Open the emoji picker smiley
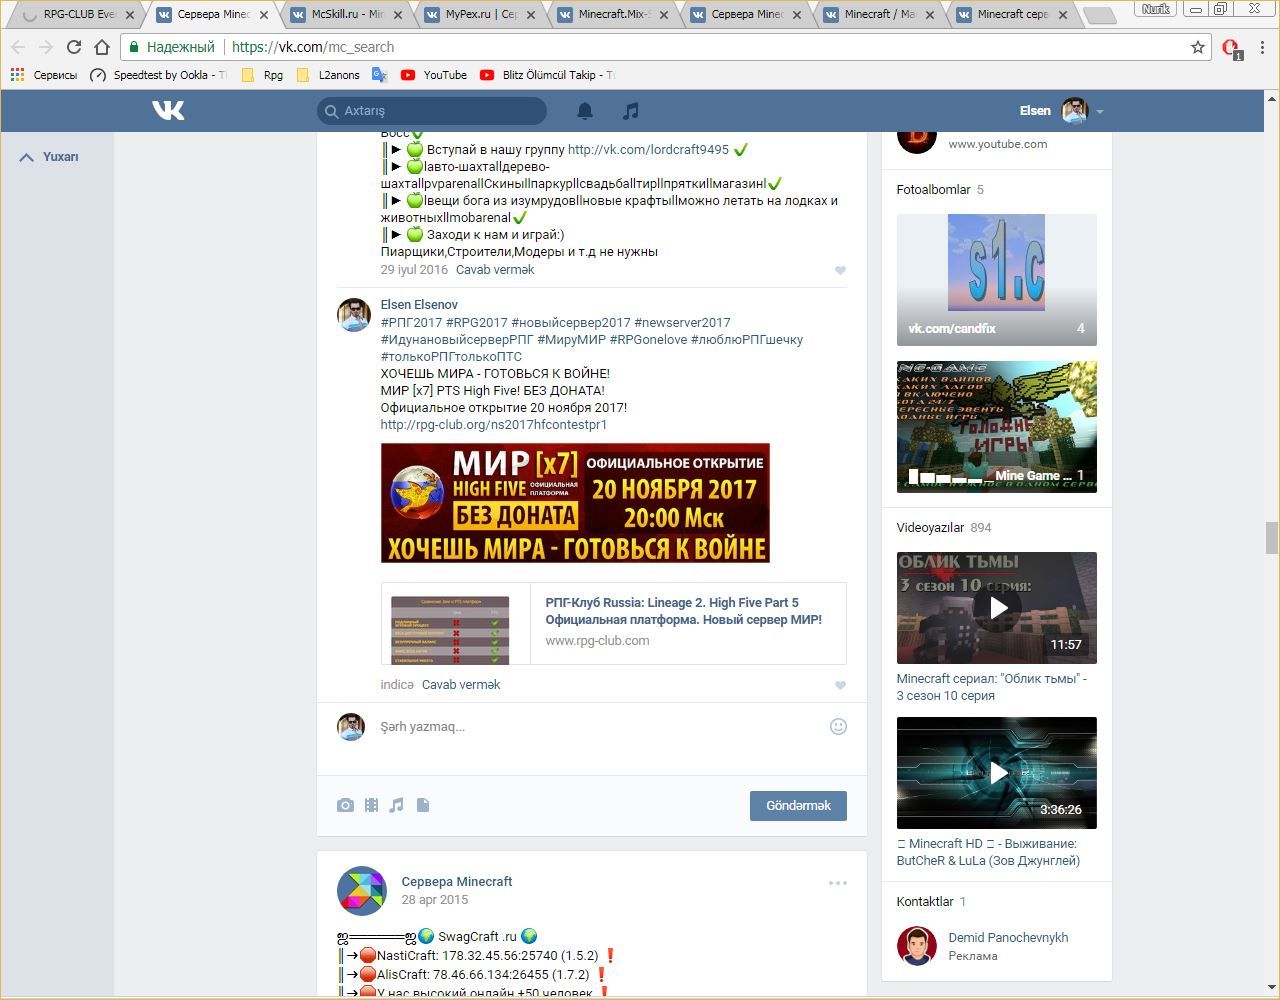The height and width of the screenshot is (1000, 1280). pos(838,727)
